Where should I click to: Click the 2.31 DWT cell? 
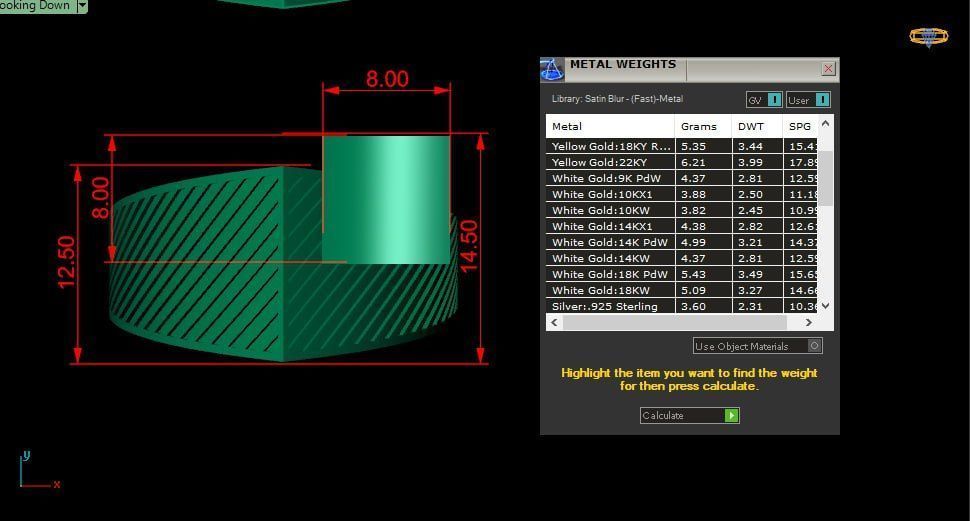[x=757, y=306]
